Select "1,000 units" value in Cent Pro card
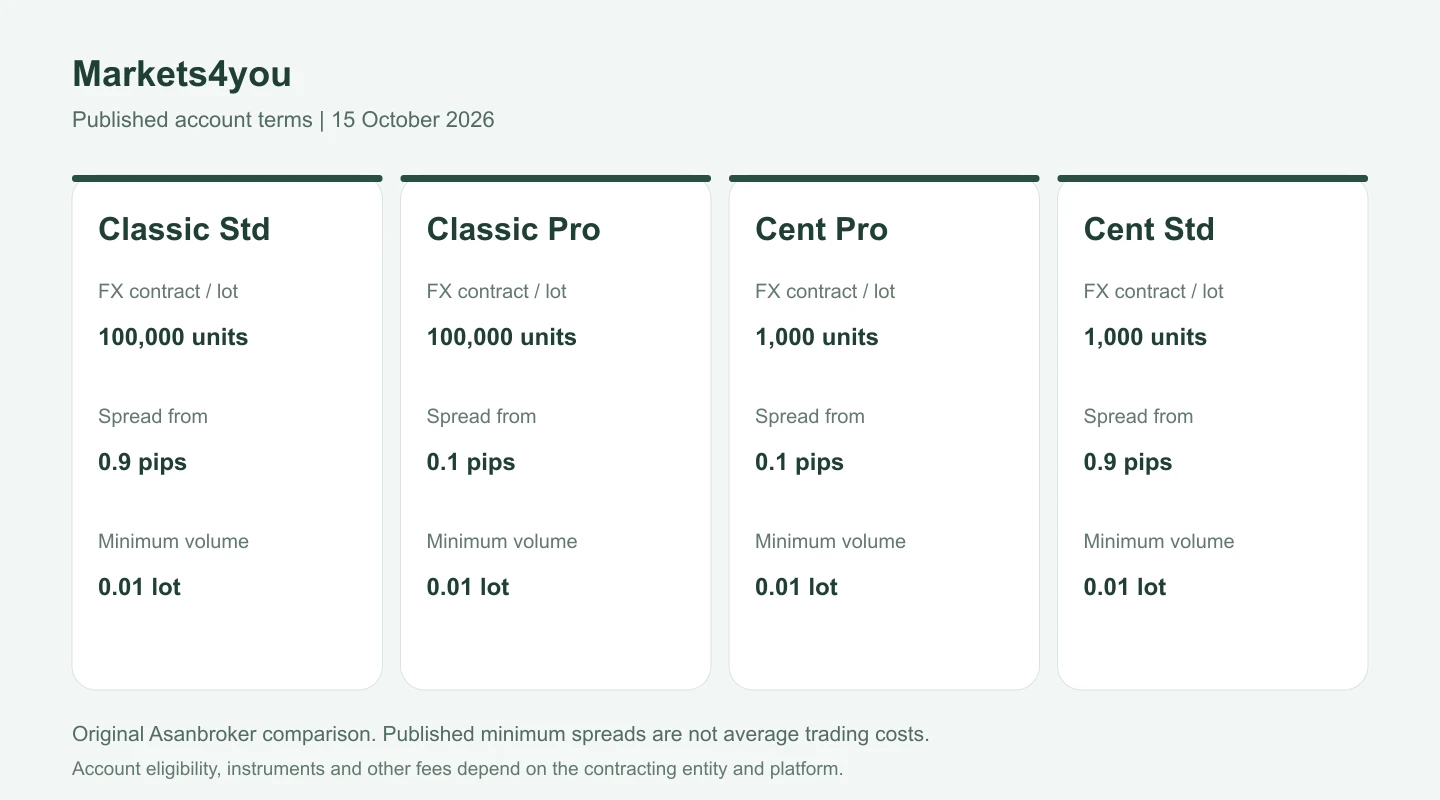 coord(816,337)
